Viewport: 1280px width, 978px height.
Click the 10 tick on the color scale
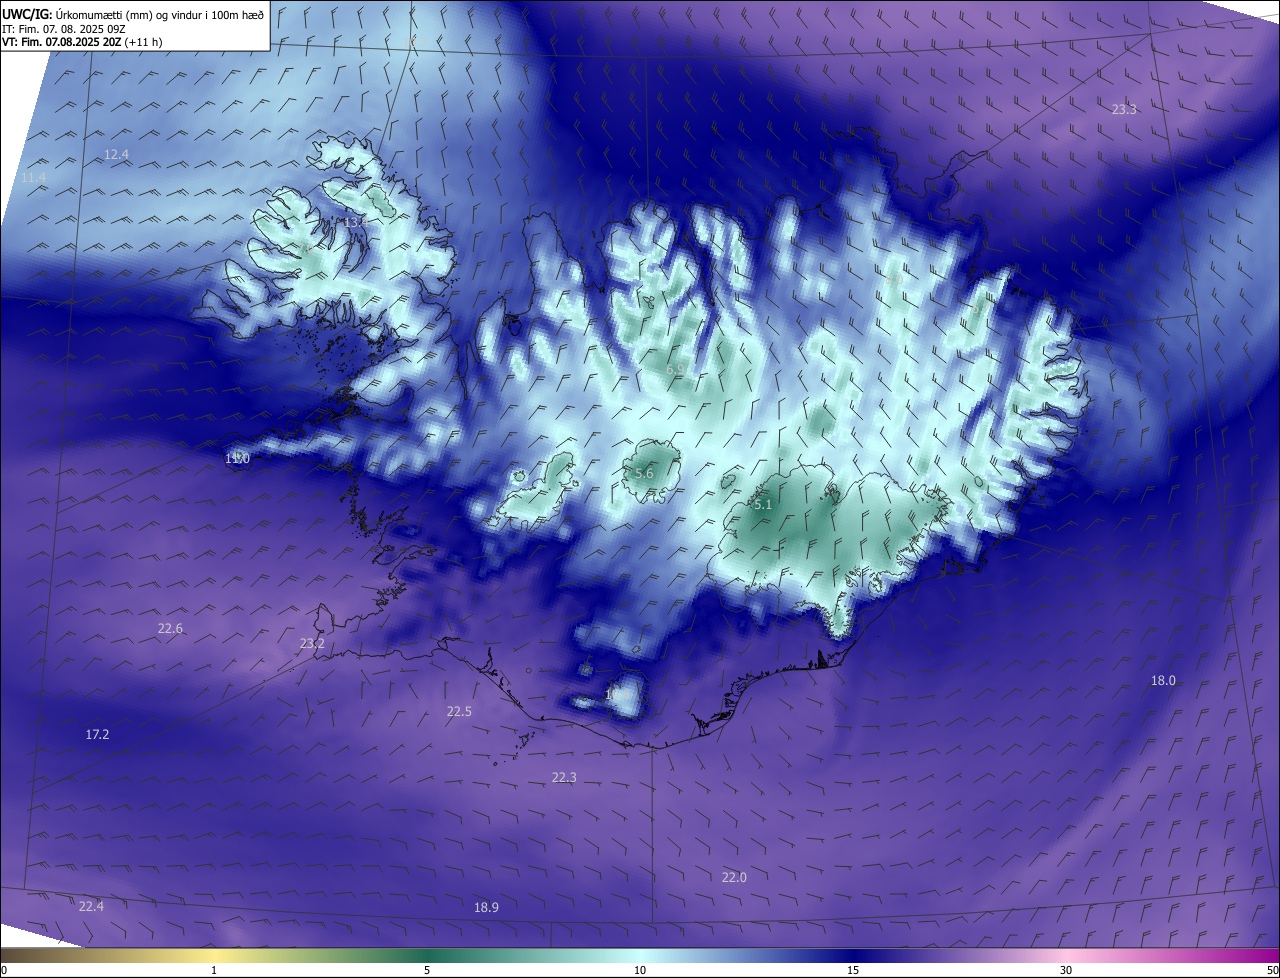tap(640, 970)
